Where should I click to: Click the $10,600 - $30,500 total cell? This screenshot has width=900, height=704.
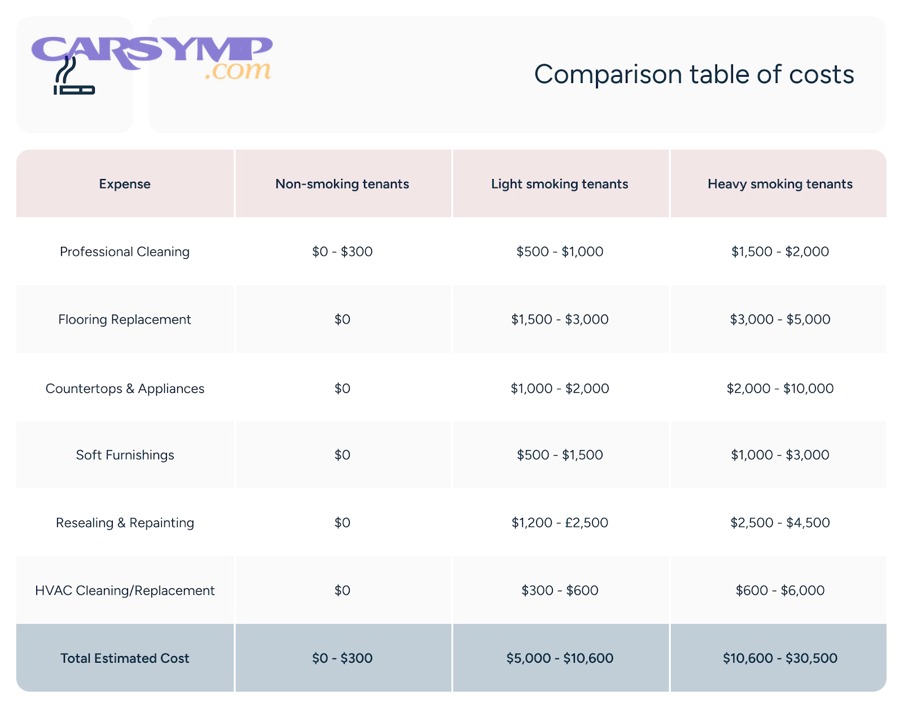tap(780, 658)
